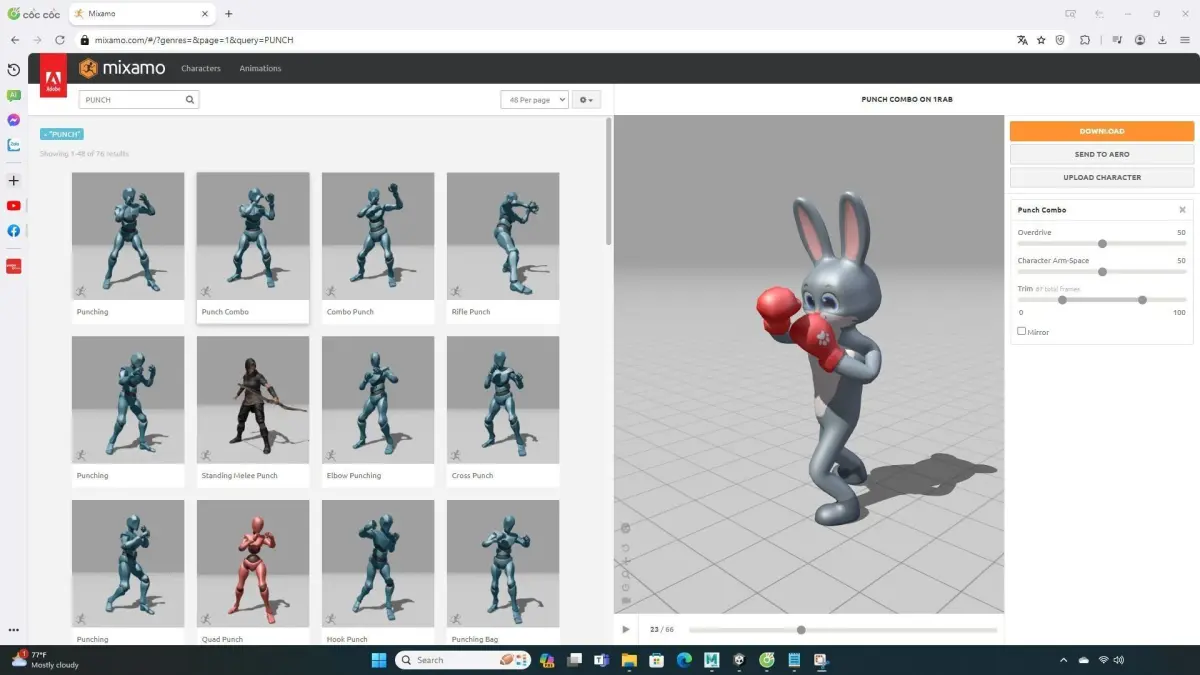Viewport: 1200px width, 675px height.
Task: Click the Trim slider right handle
Action: click(x=1142, y=300)
